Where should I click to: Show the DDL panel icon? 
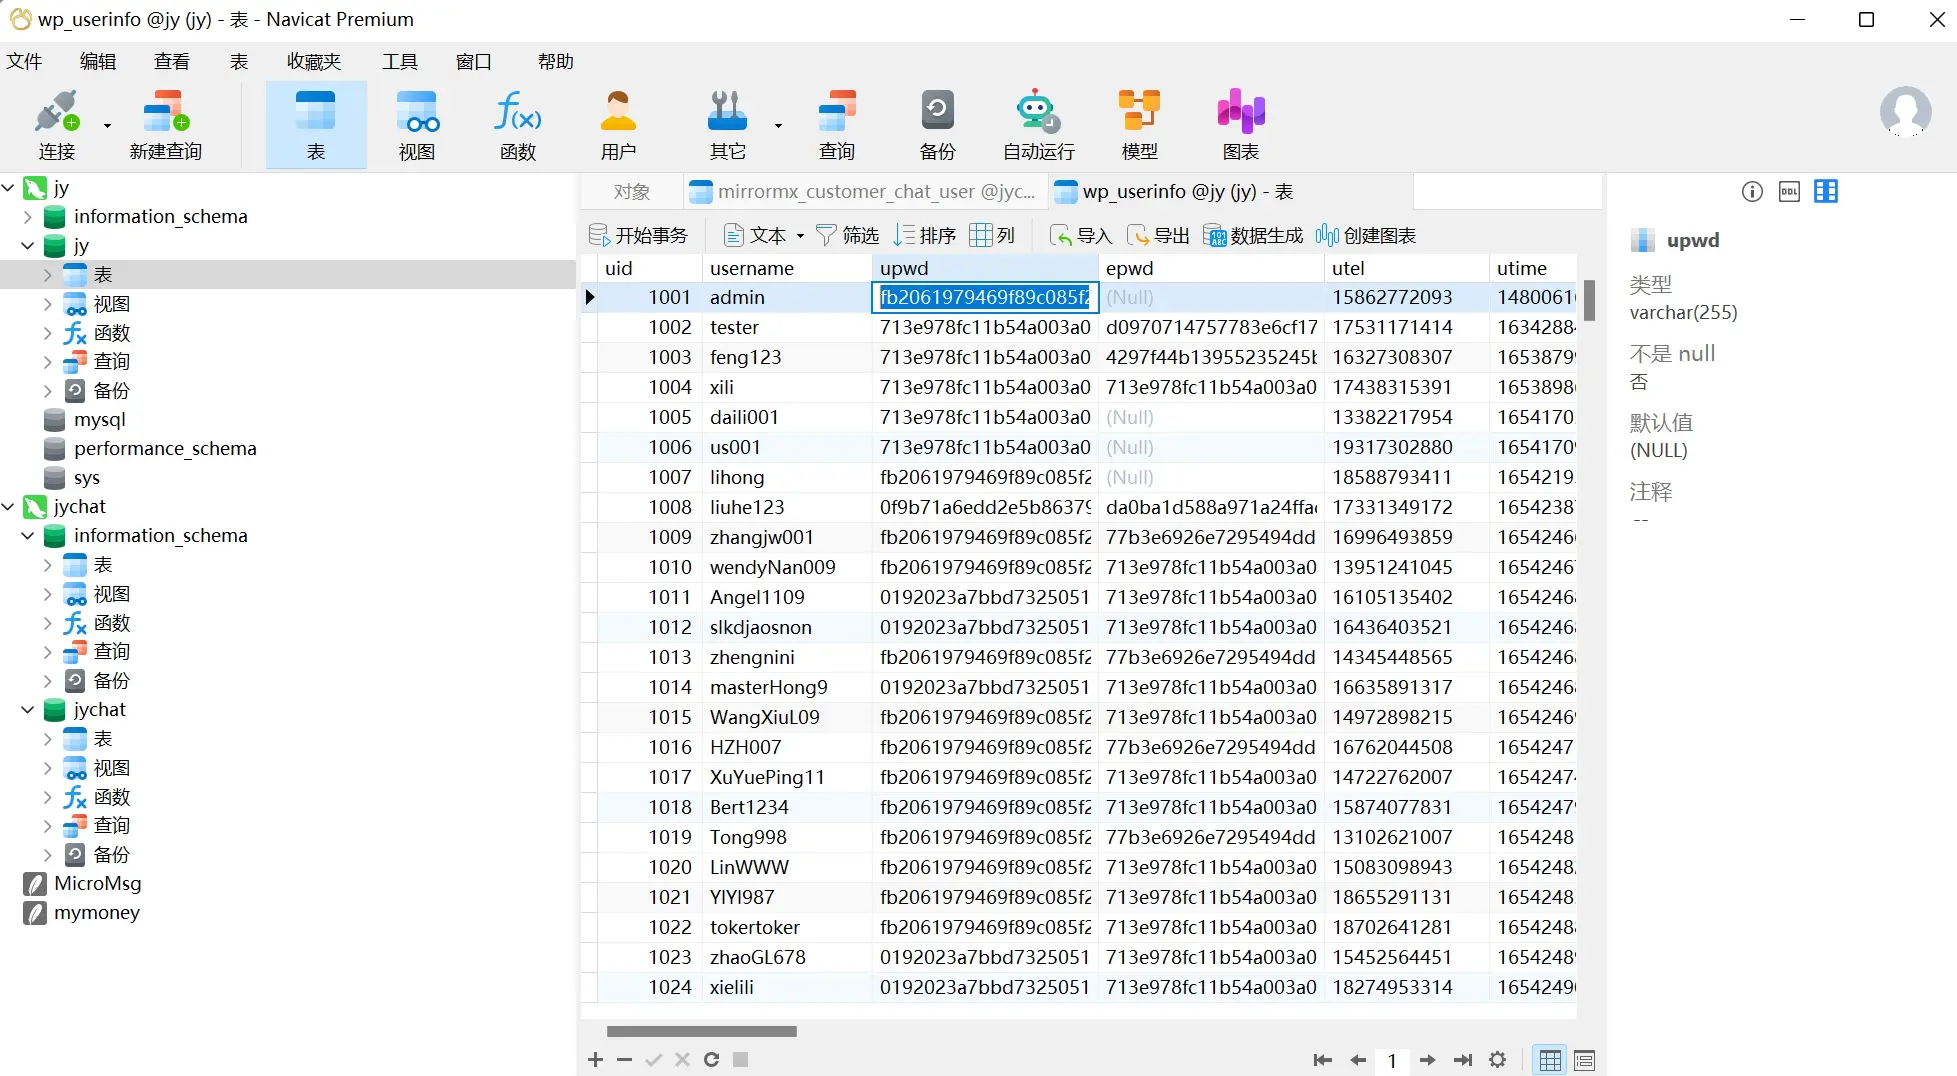[1789, 192]
